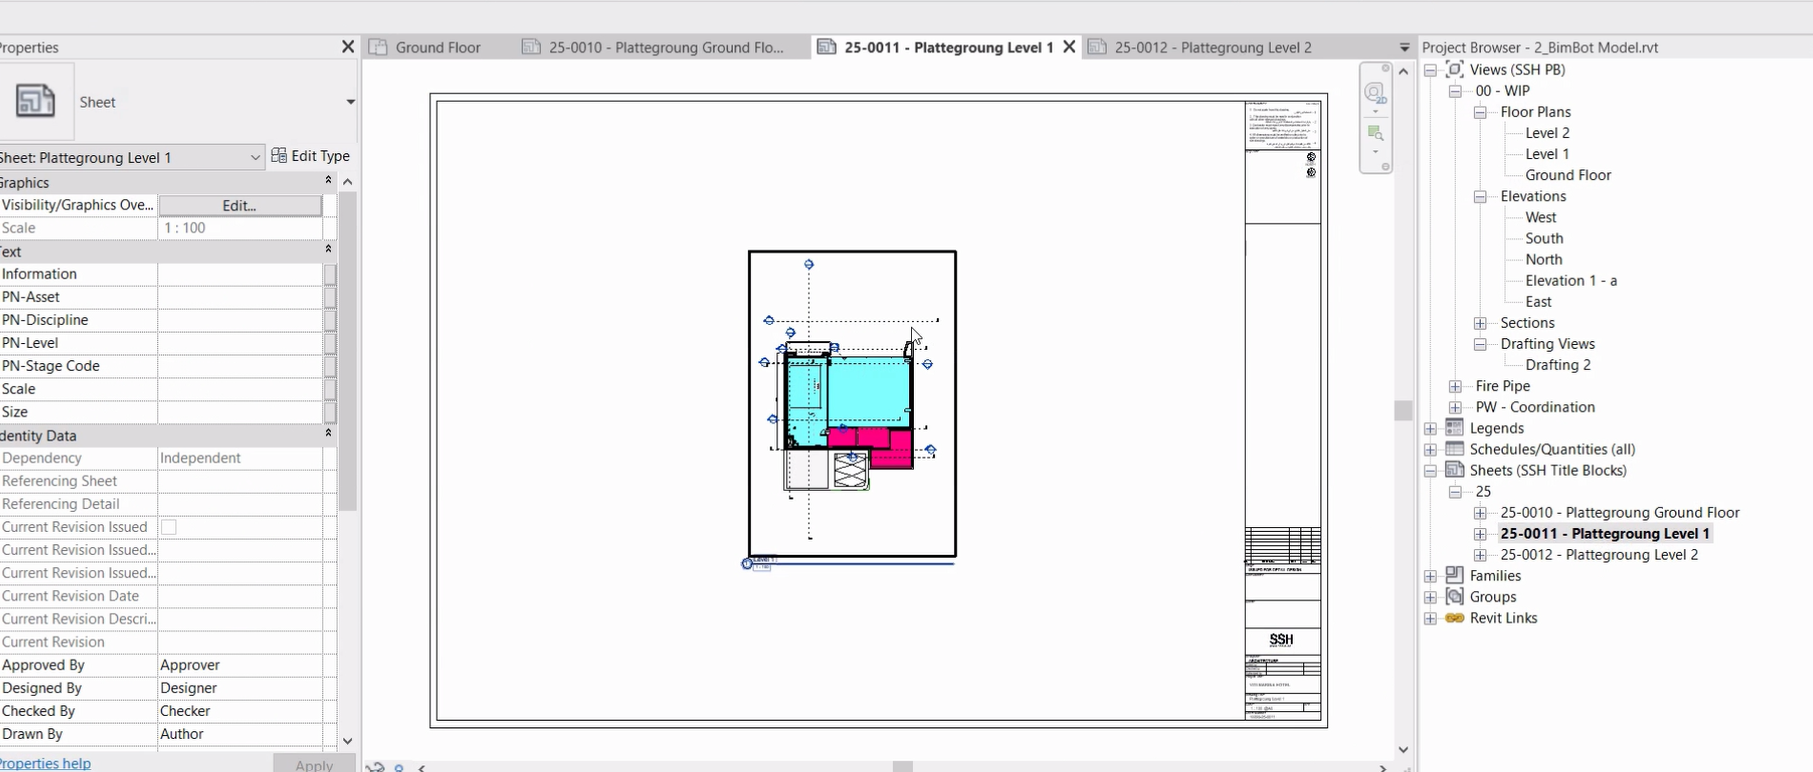Collapse the Graphics properties section
Image resolution: width=1813 pixels, height=772 pixels.
coord(328,181)
